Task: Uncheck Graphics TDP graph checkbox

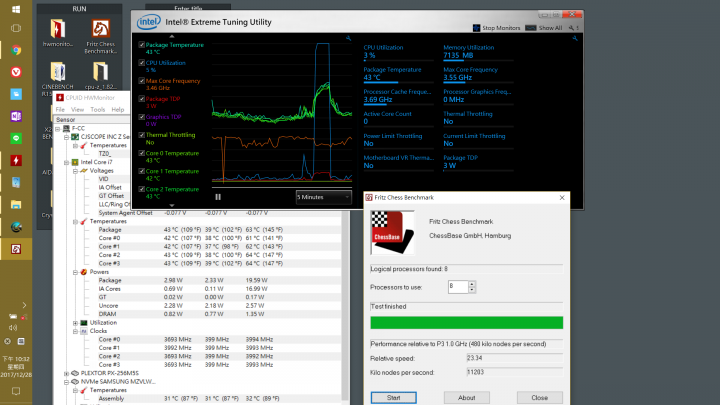Action: tap(141, 117)
